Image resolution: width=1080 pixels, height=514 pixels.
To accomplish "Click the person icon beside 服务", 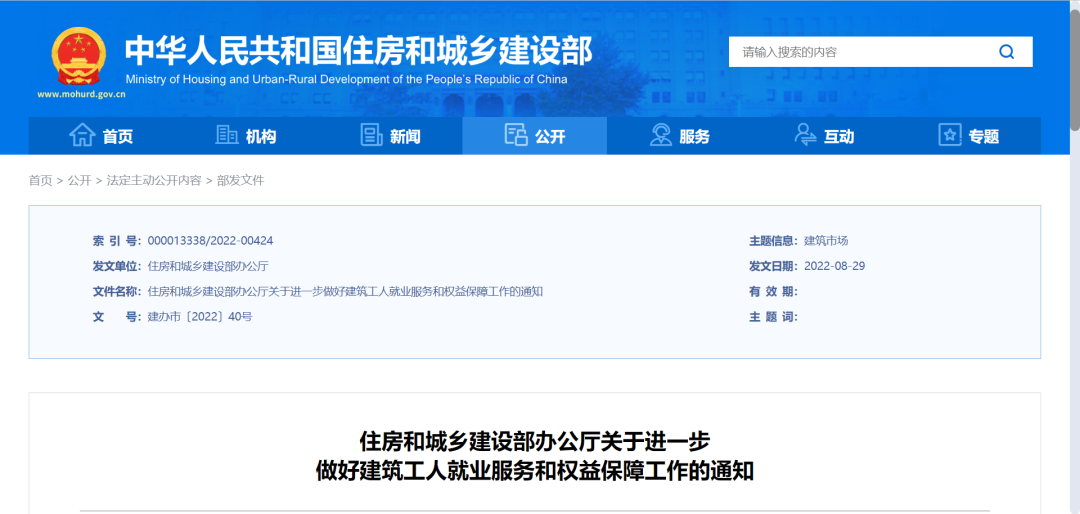I will point(661,135).
